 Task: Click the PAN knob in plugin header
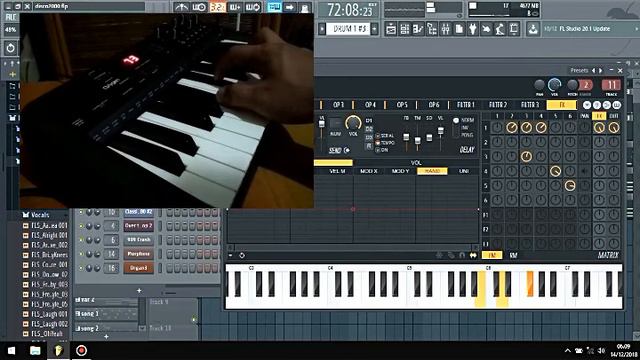[x=540, y=85]
